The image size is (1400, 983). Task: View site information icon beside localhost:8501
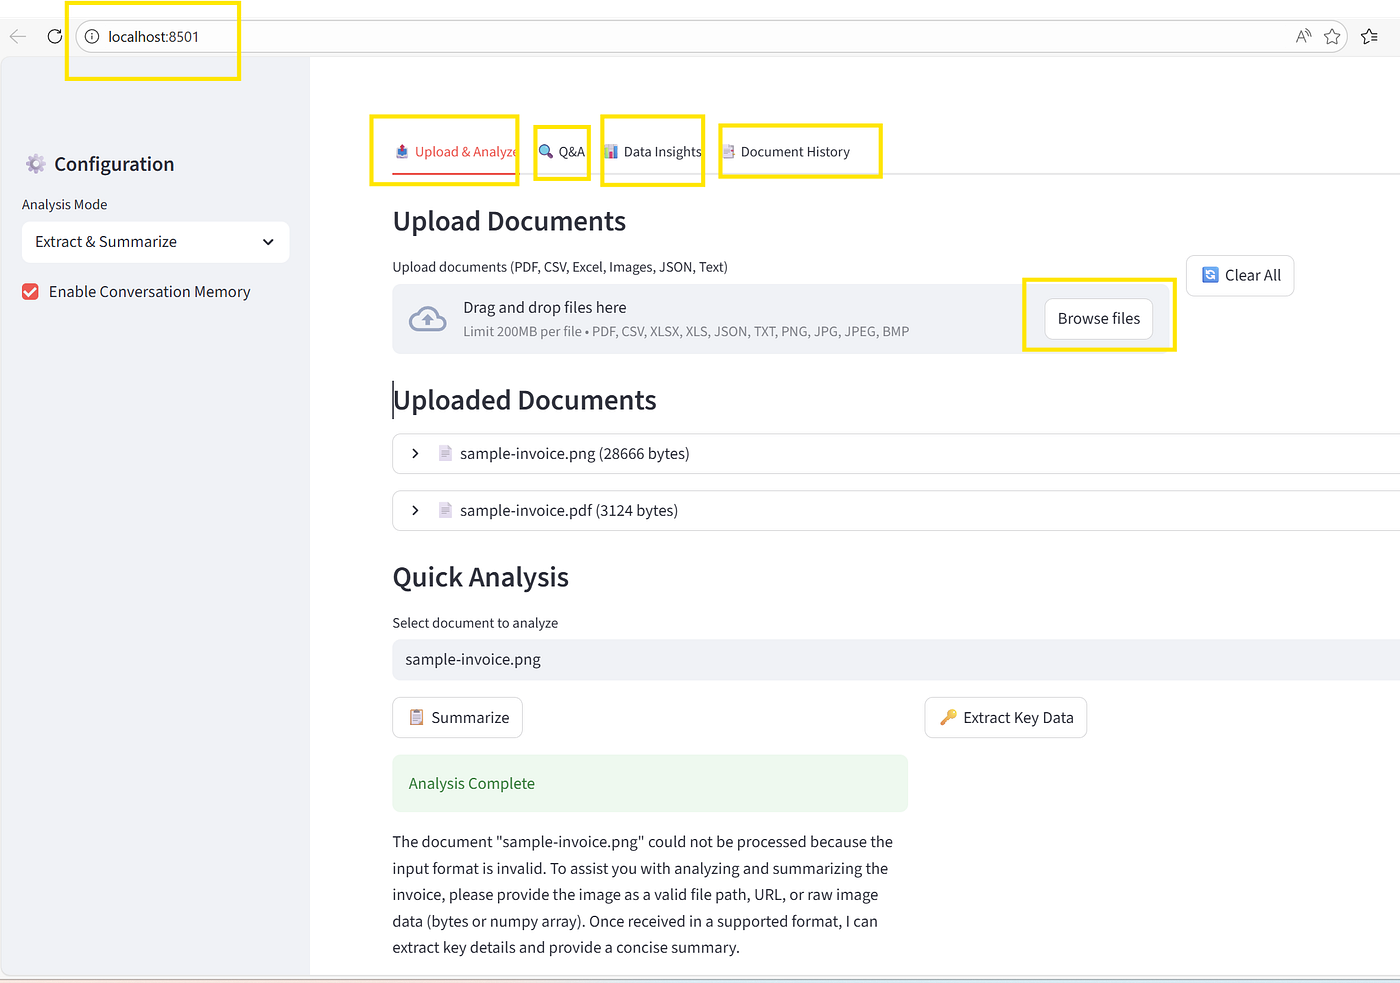92,37
